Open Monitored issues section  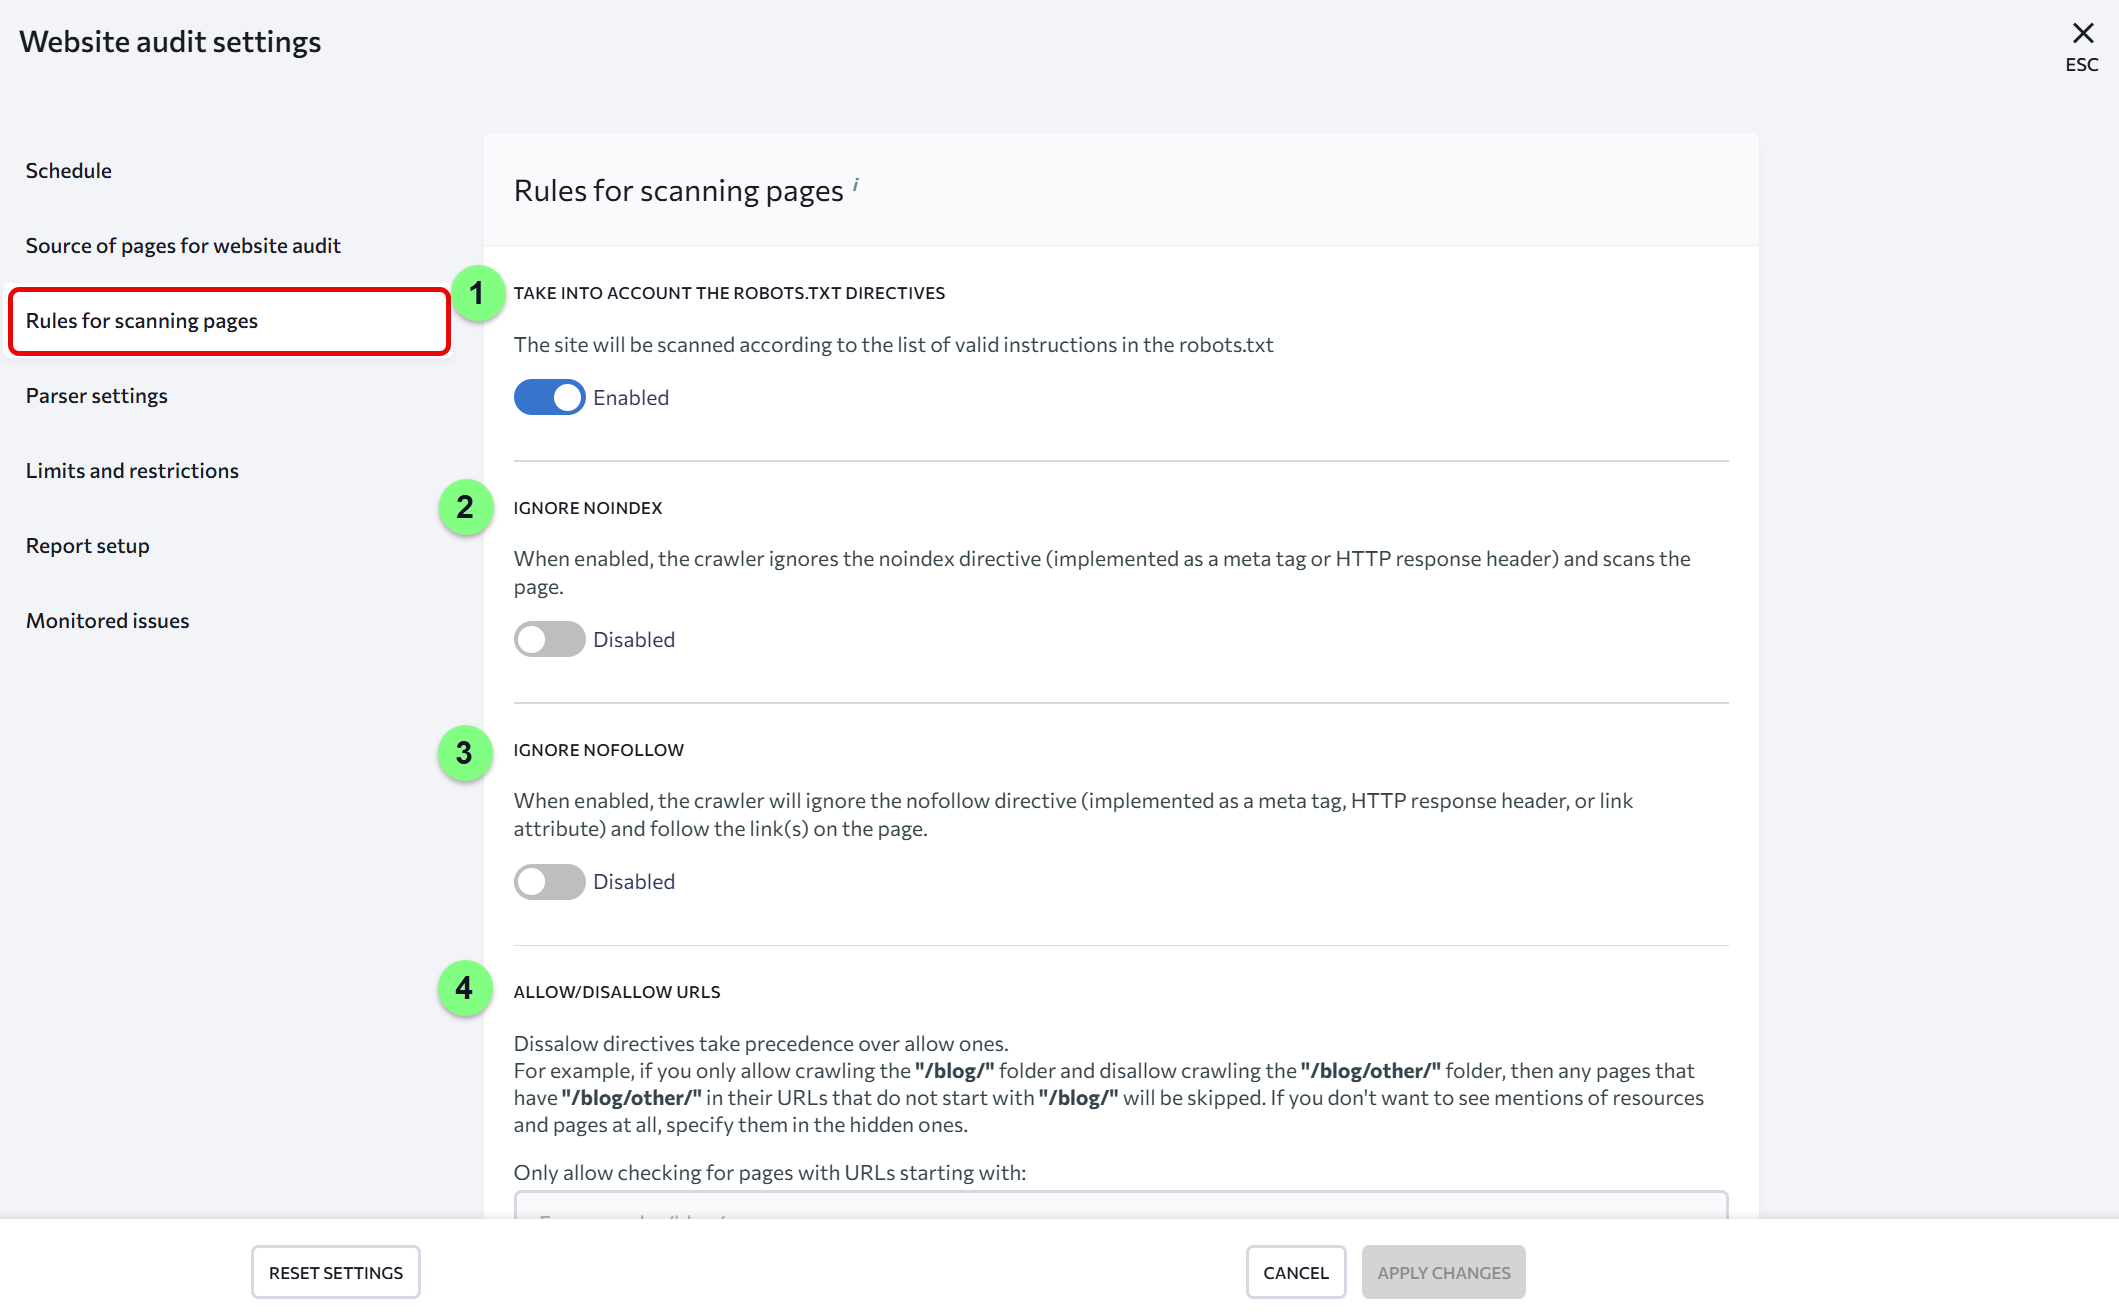pos(107,621)
